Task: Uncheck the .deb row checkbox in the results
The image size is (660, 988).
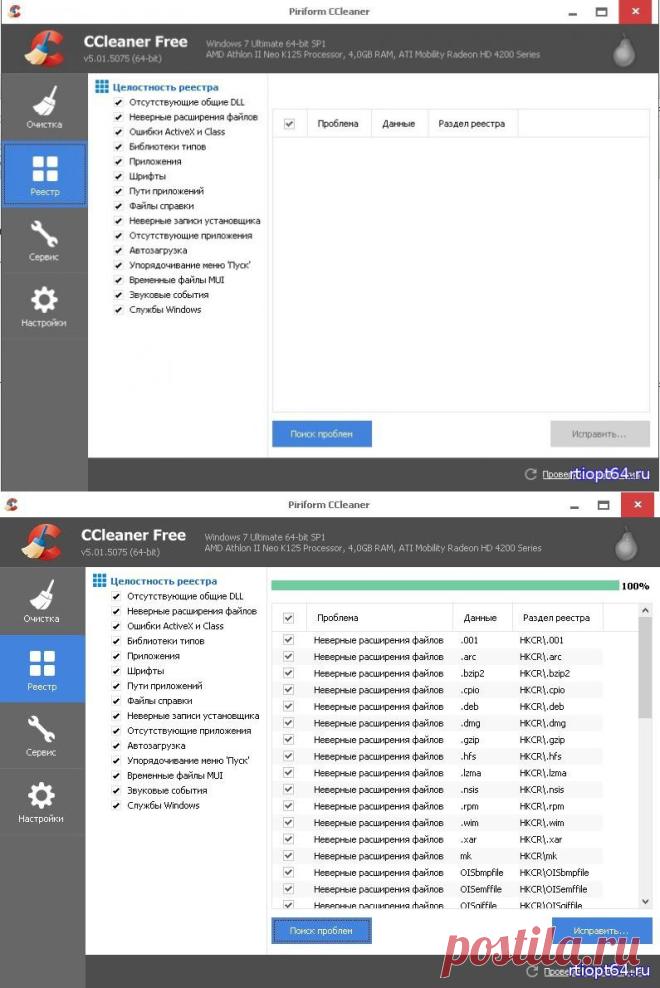Action: tap(288, 706)
